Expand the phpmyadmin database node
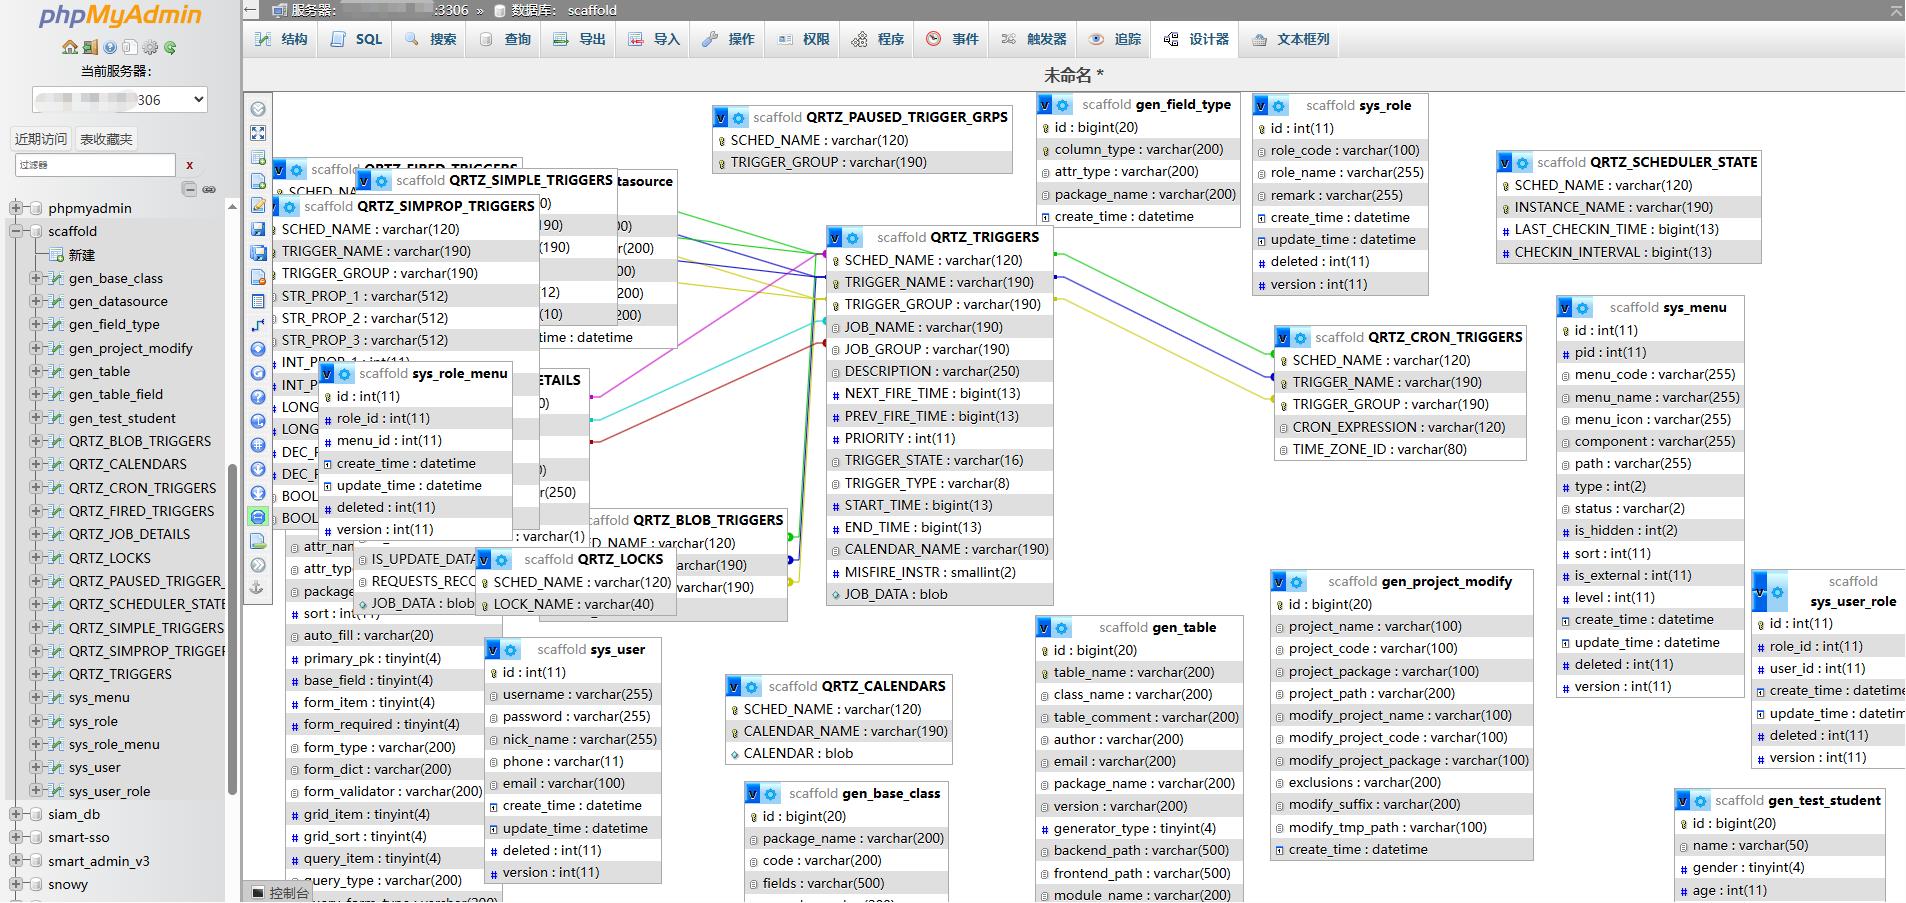The image size is (1906, 903). point(15,208)
